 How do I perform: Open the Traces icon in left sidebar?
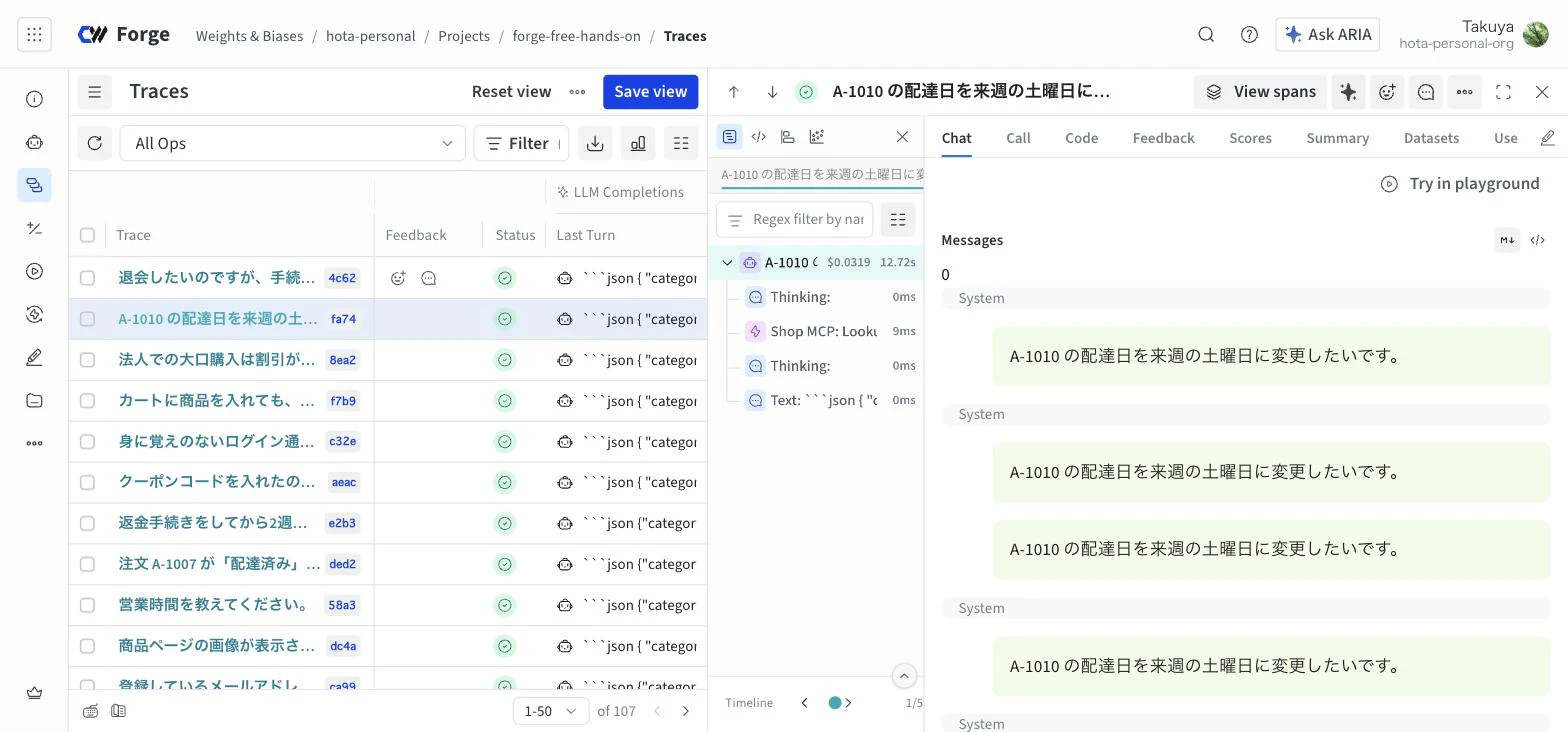[34, 185]
